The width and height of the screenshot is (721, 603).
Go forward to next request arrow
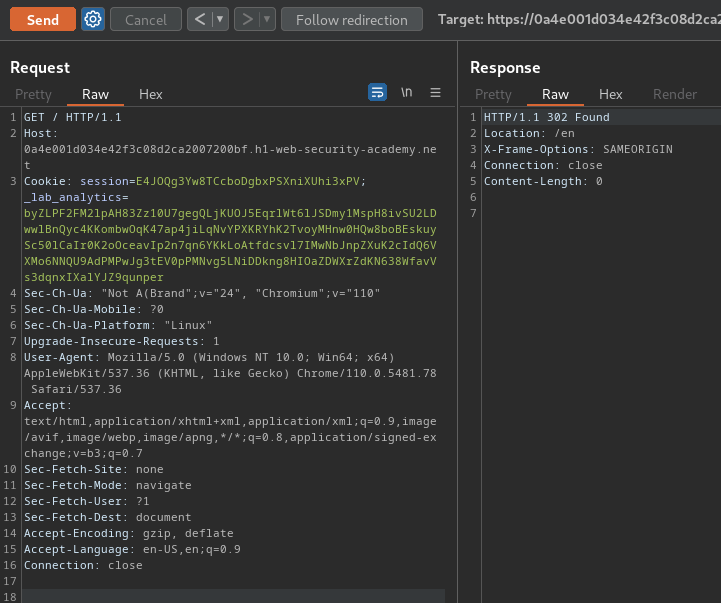(247, 19)
